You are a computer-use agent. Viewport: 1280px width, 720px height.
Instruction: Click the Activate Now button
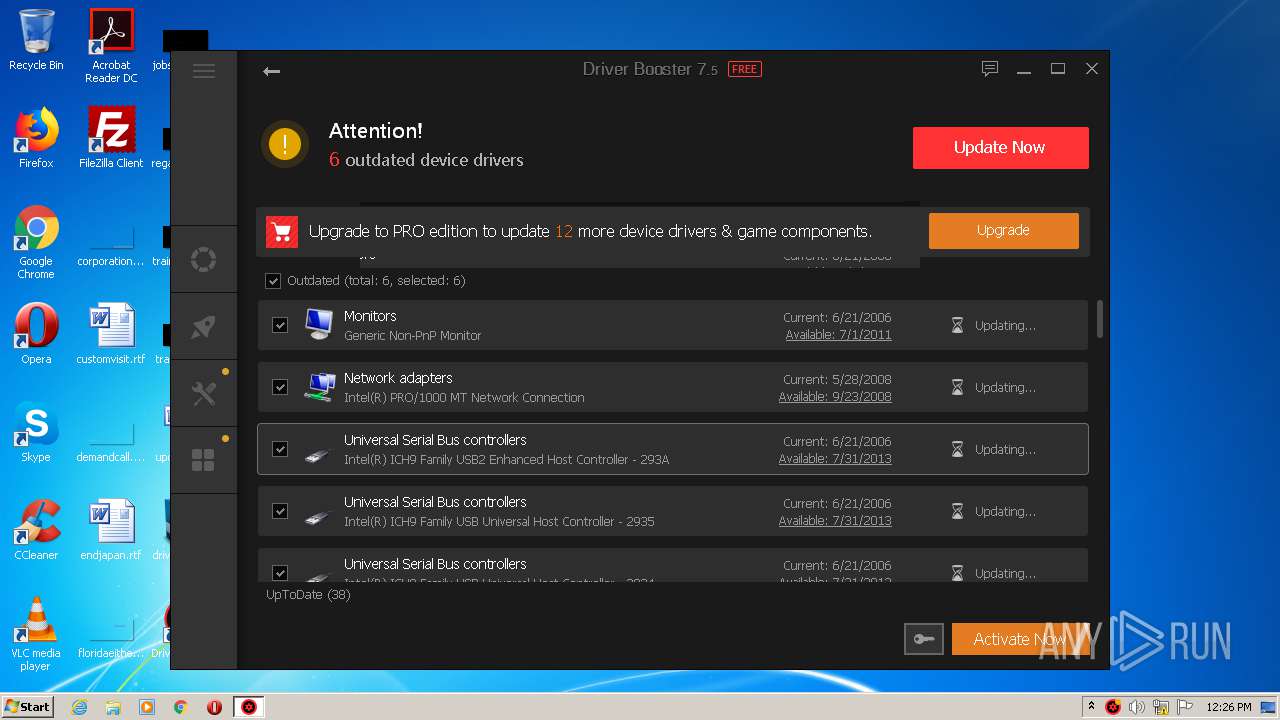[x=1020, y=639]
